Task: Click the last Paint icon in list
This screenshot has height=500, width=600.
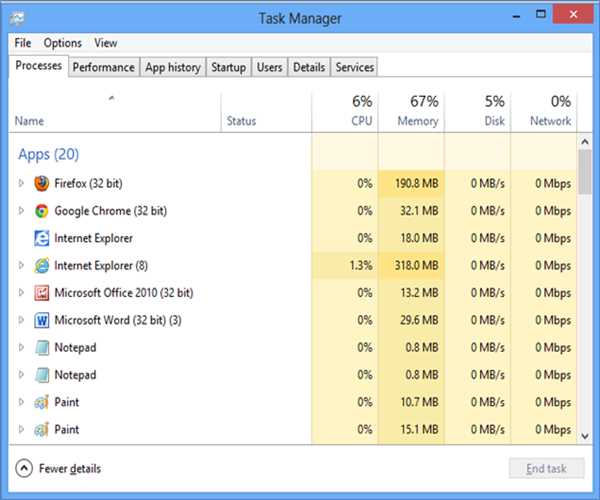Action: click(x=42, y=430)
